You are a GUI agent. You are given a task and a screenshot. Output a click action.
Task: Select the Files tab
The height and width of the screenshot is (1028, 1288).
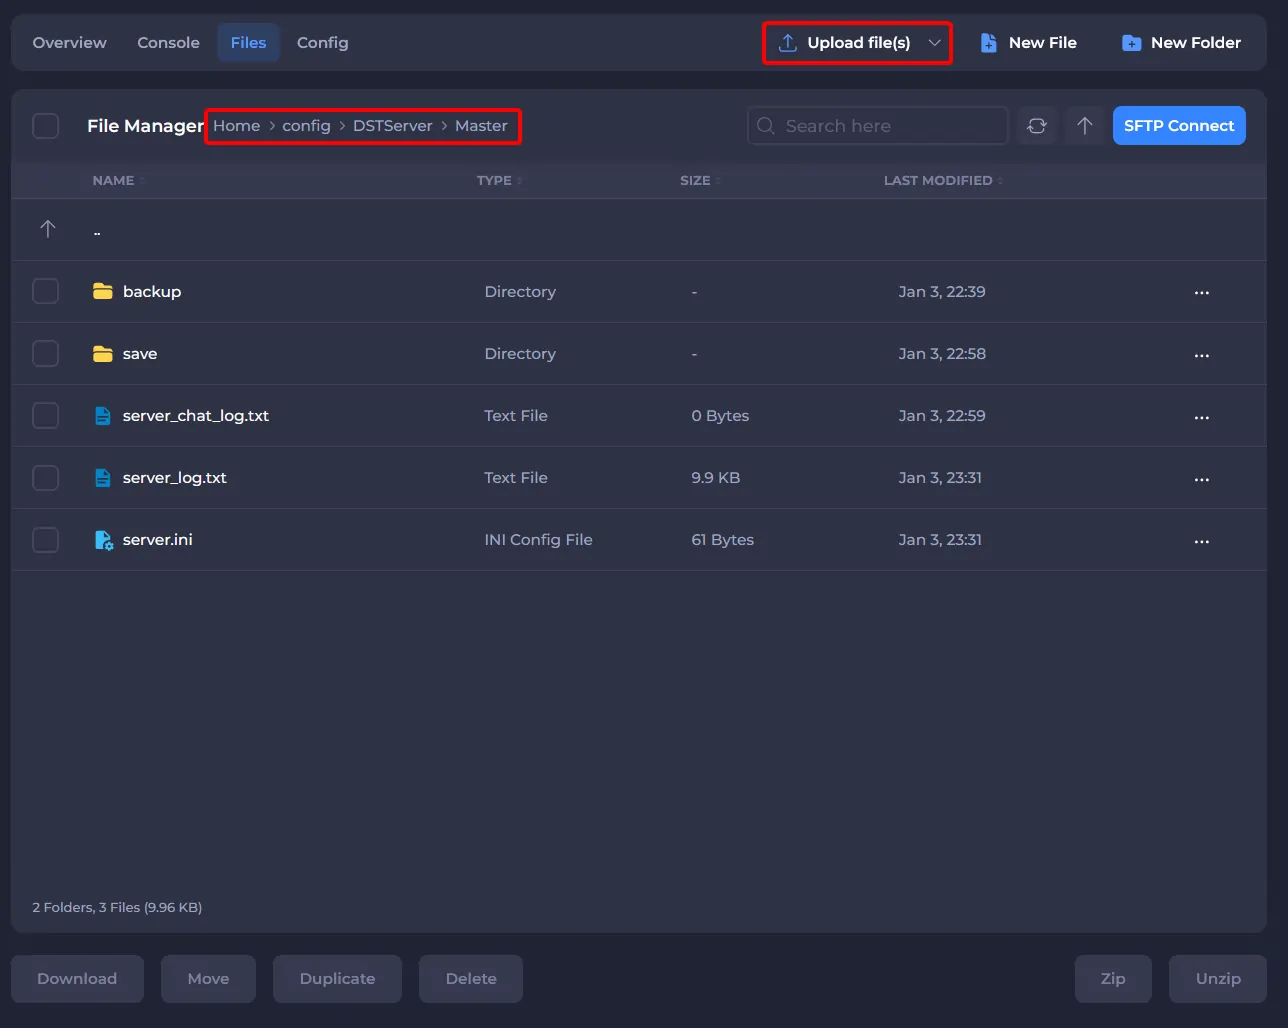248,43
